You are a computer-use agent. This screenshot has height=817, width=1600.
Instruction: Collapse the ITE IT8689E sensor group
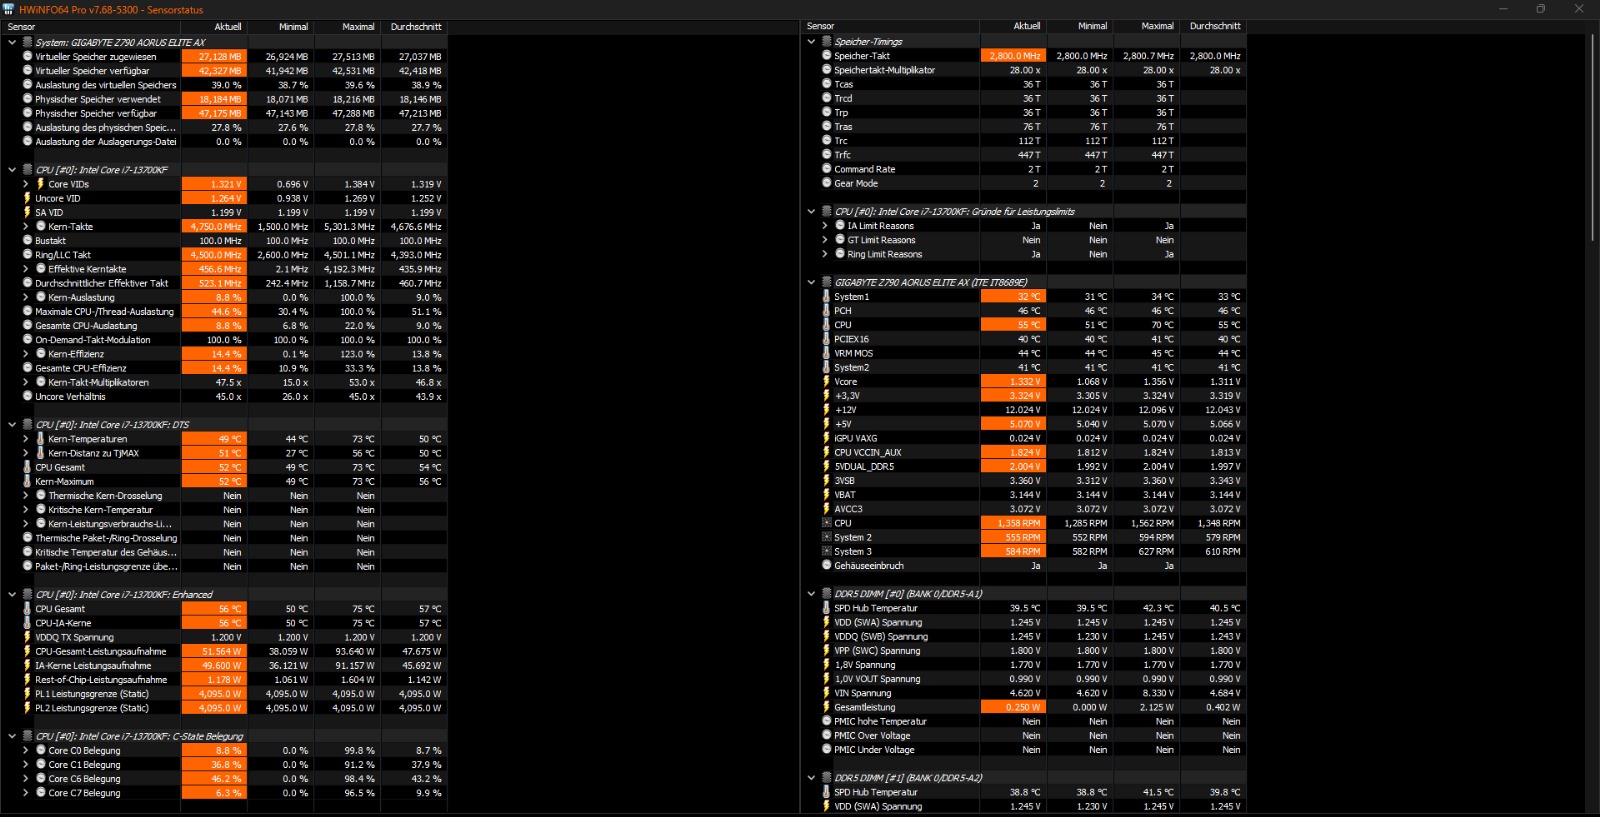(x=812, y=283)
